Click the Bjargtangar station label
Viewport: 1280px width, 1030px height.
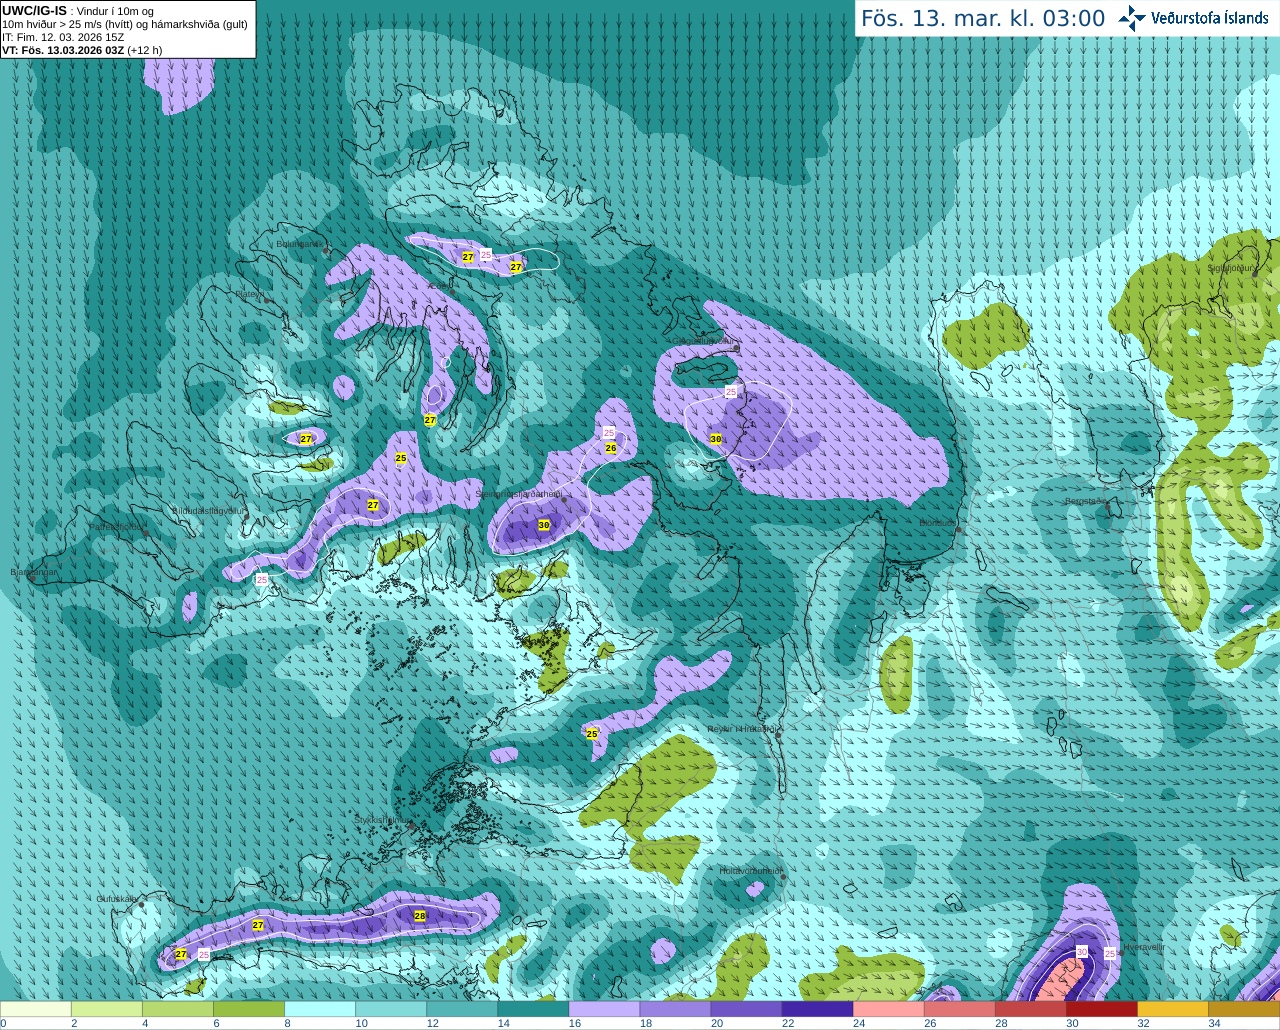click(34, 572)
